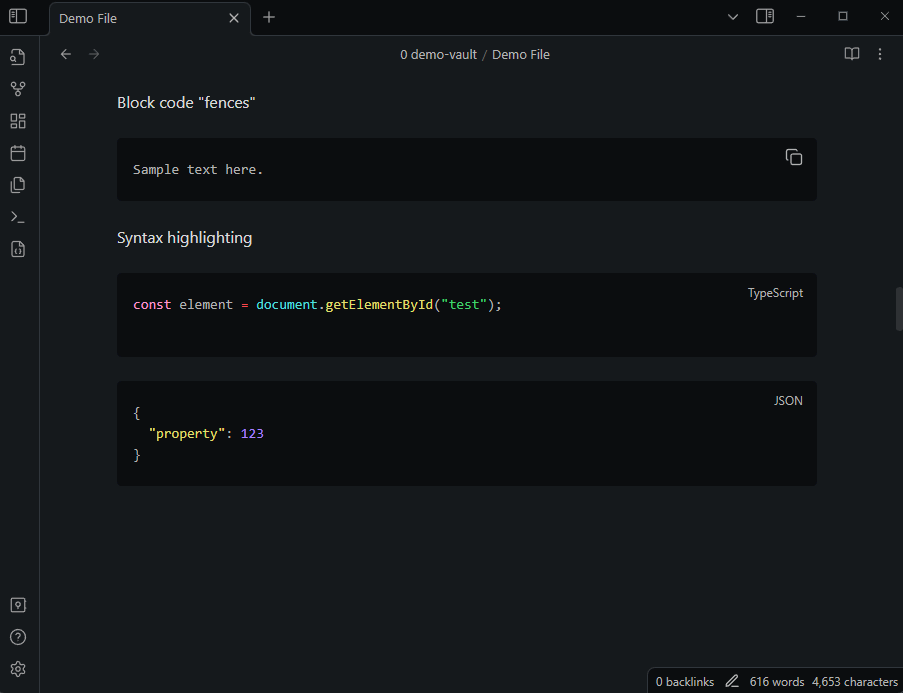The width and height of the screenshot is (903, 693).
Task: Click the "0 demo-vault" breadcrumb
Action: coord(438,55)
